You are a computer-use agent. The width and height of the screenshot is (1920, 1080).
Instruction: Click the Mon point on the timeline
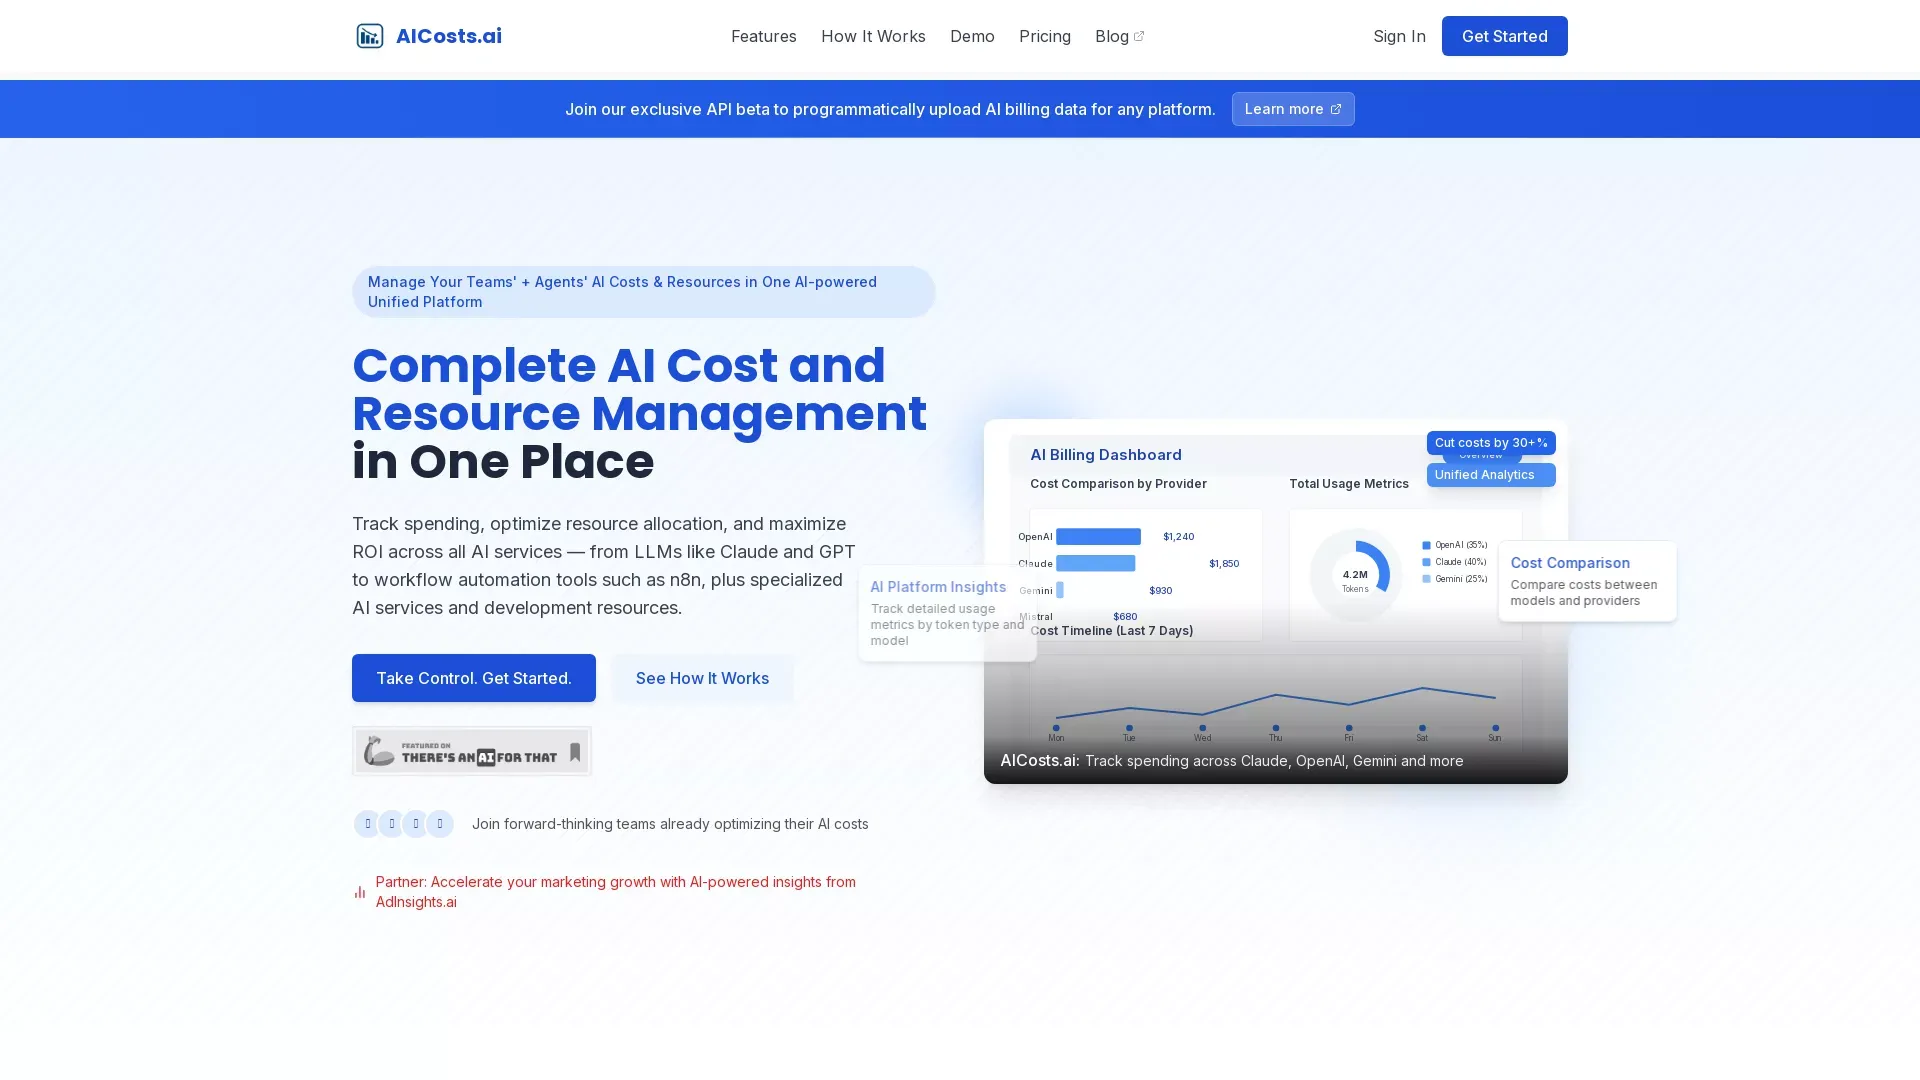pos(1056,728)
